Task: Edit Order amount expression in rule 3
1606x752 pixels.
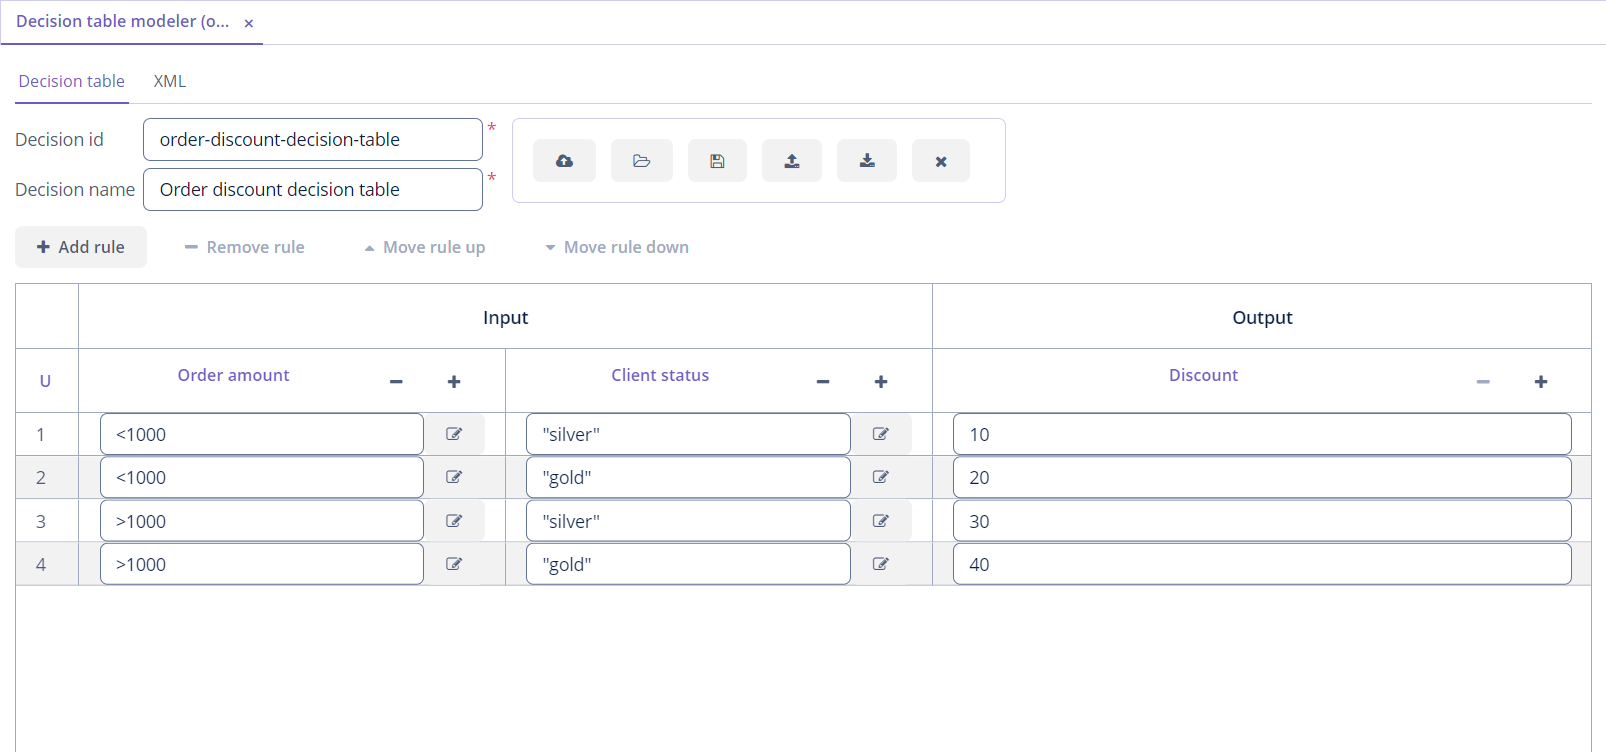Action: [454, 521]
